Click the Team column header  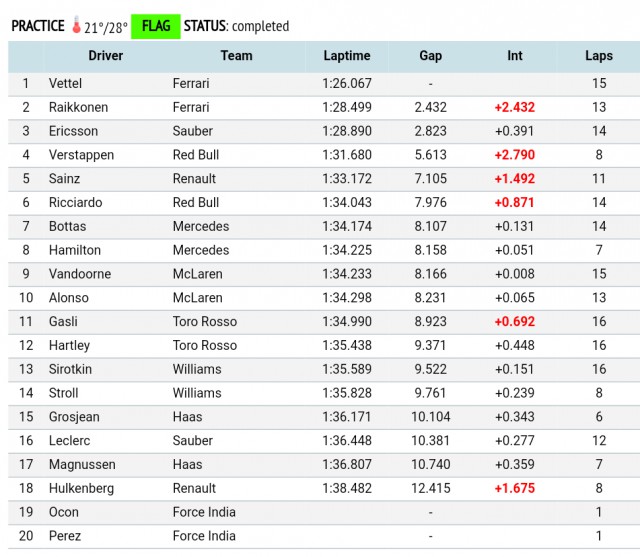(x=236, y=56)
